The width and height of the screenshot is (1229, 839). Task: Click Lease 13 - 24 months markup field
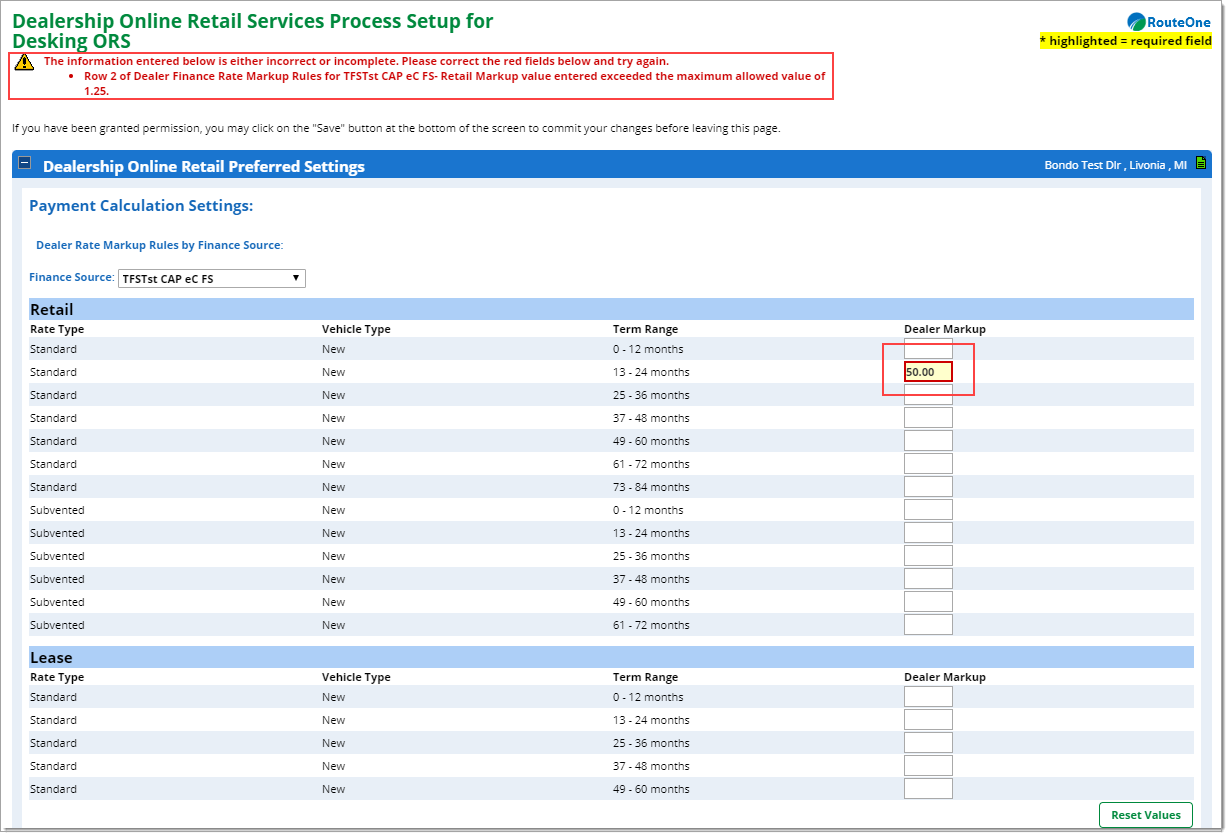tap(928, 720)
